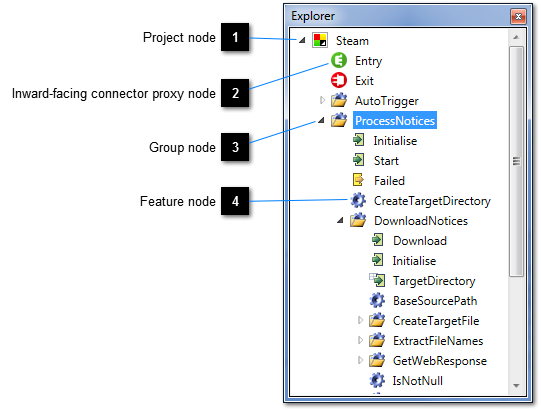Close the Explorer panel
This screenshot has width=541, height=411.
[x=518, y=16]
